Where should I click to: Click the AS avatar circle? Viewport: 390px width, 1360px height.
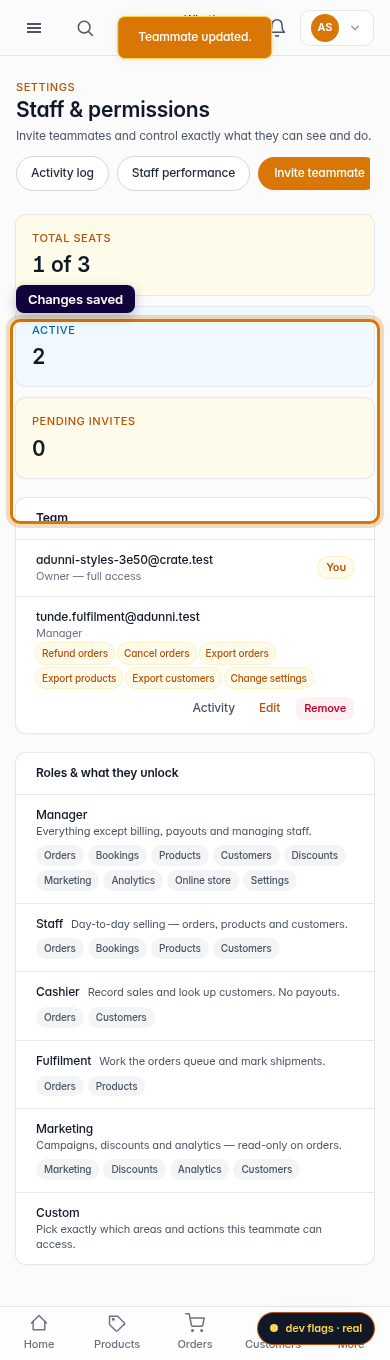tap(325, 28)
